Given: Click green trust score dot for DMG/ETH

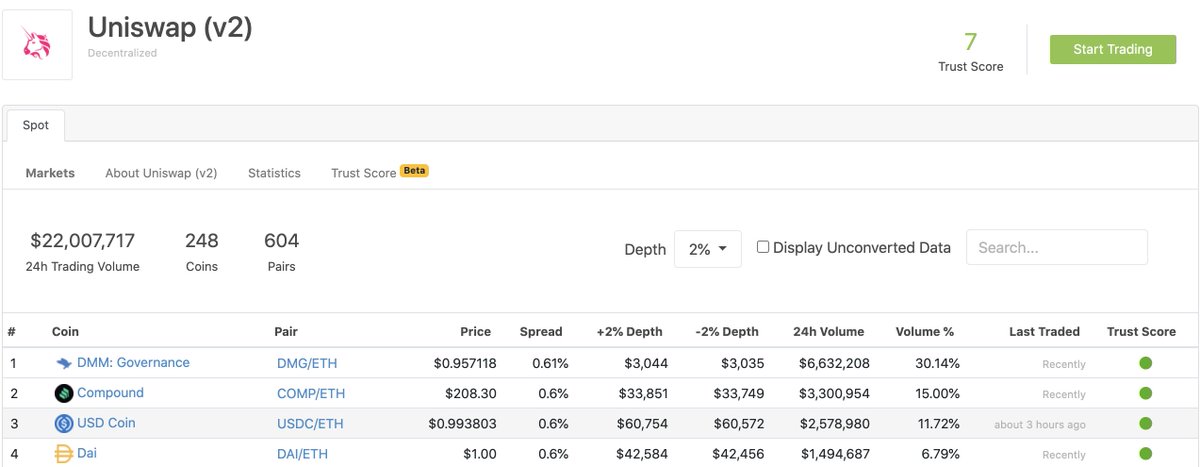Looking at the screenshot, I should (1146, 363).
